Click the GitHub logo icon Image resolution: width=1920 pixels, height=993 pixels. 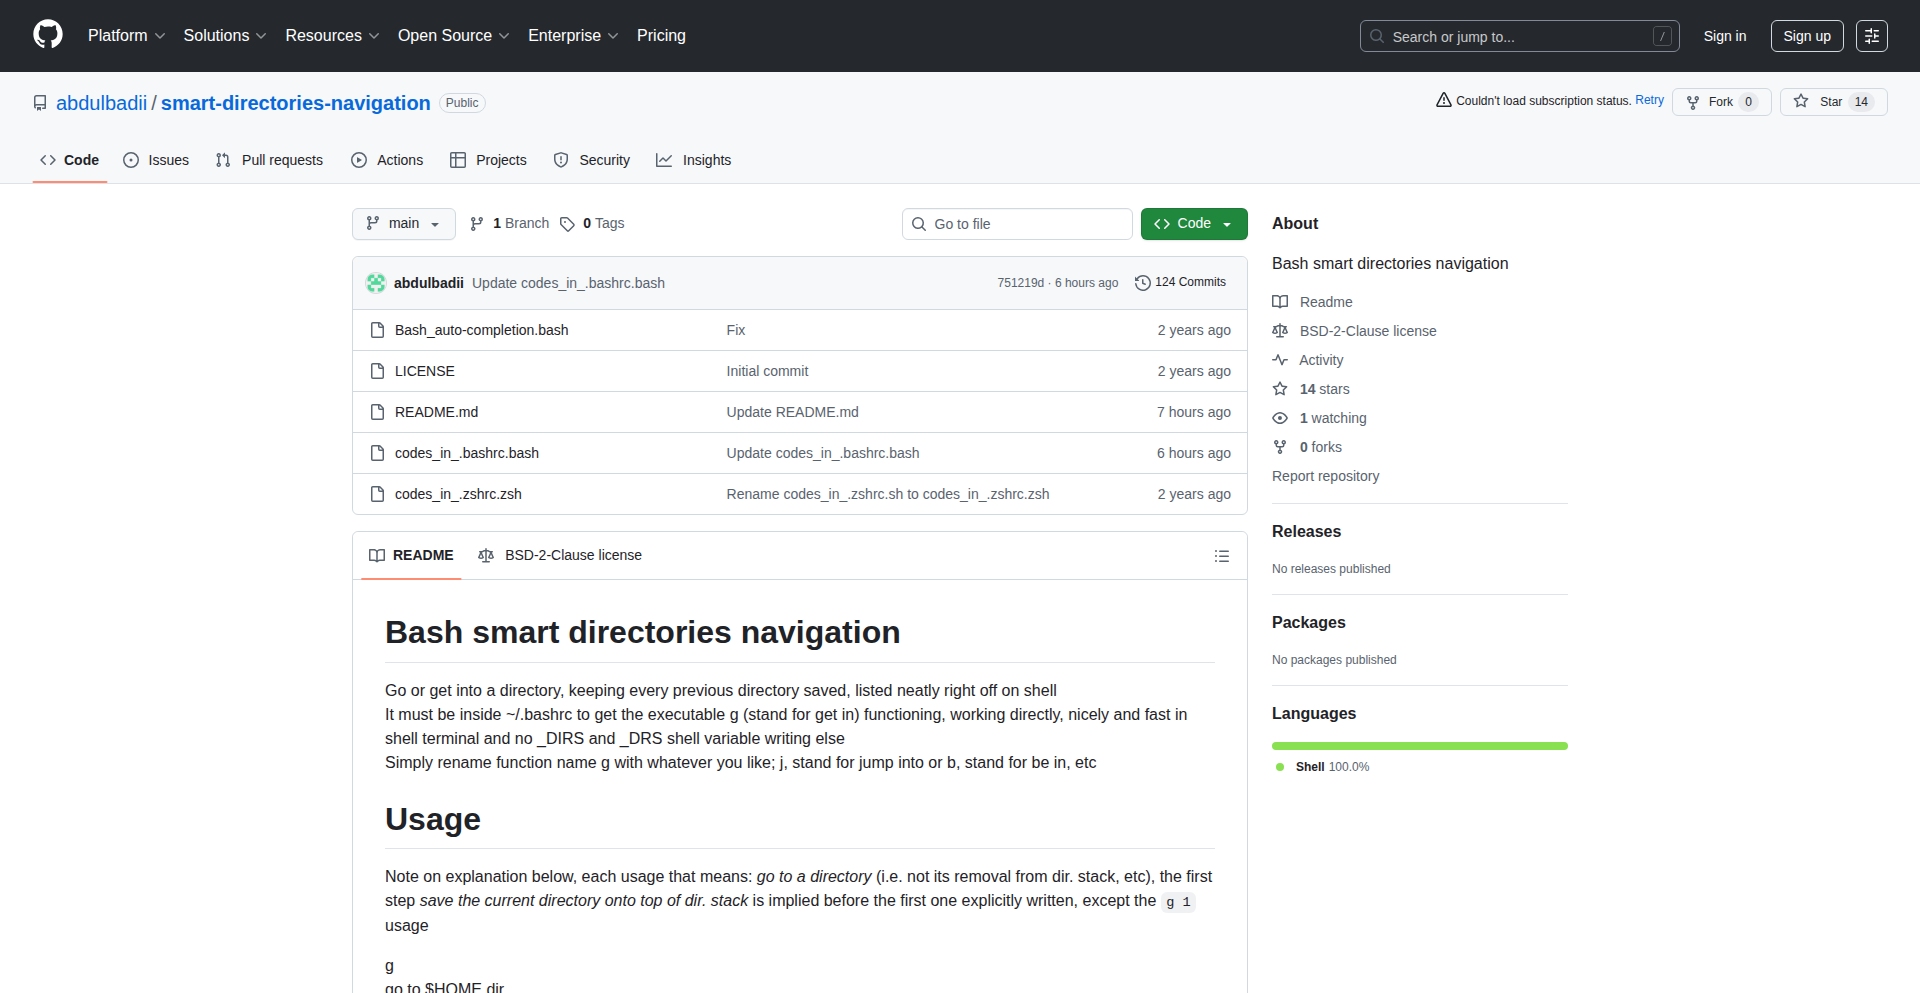pyautogui.click(x=48, y=35)
